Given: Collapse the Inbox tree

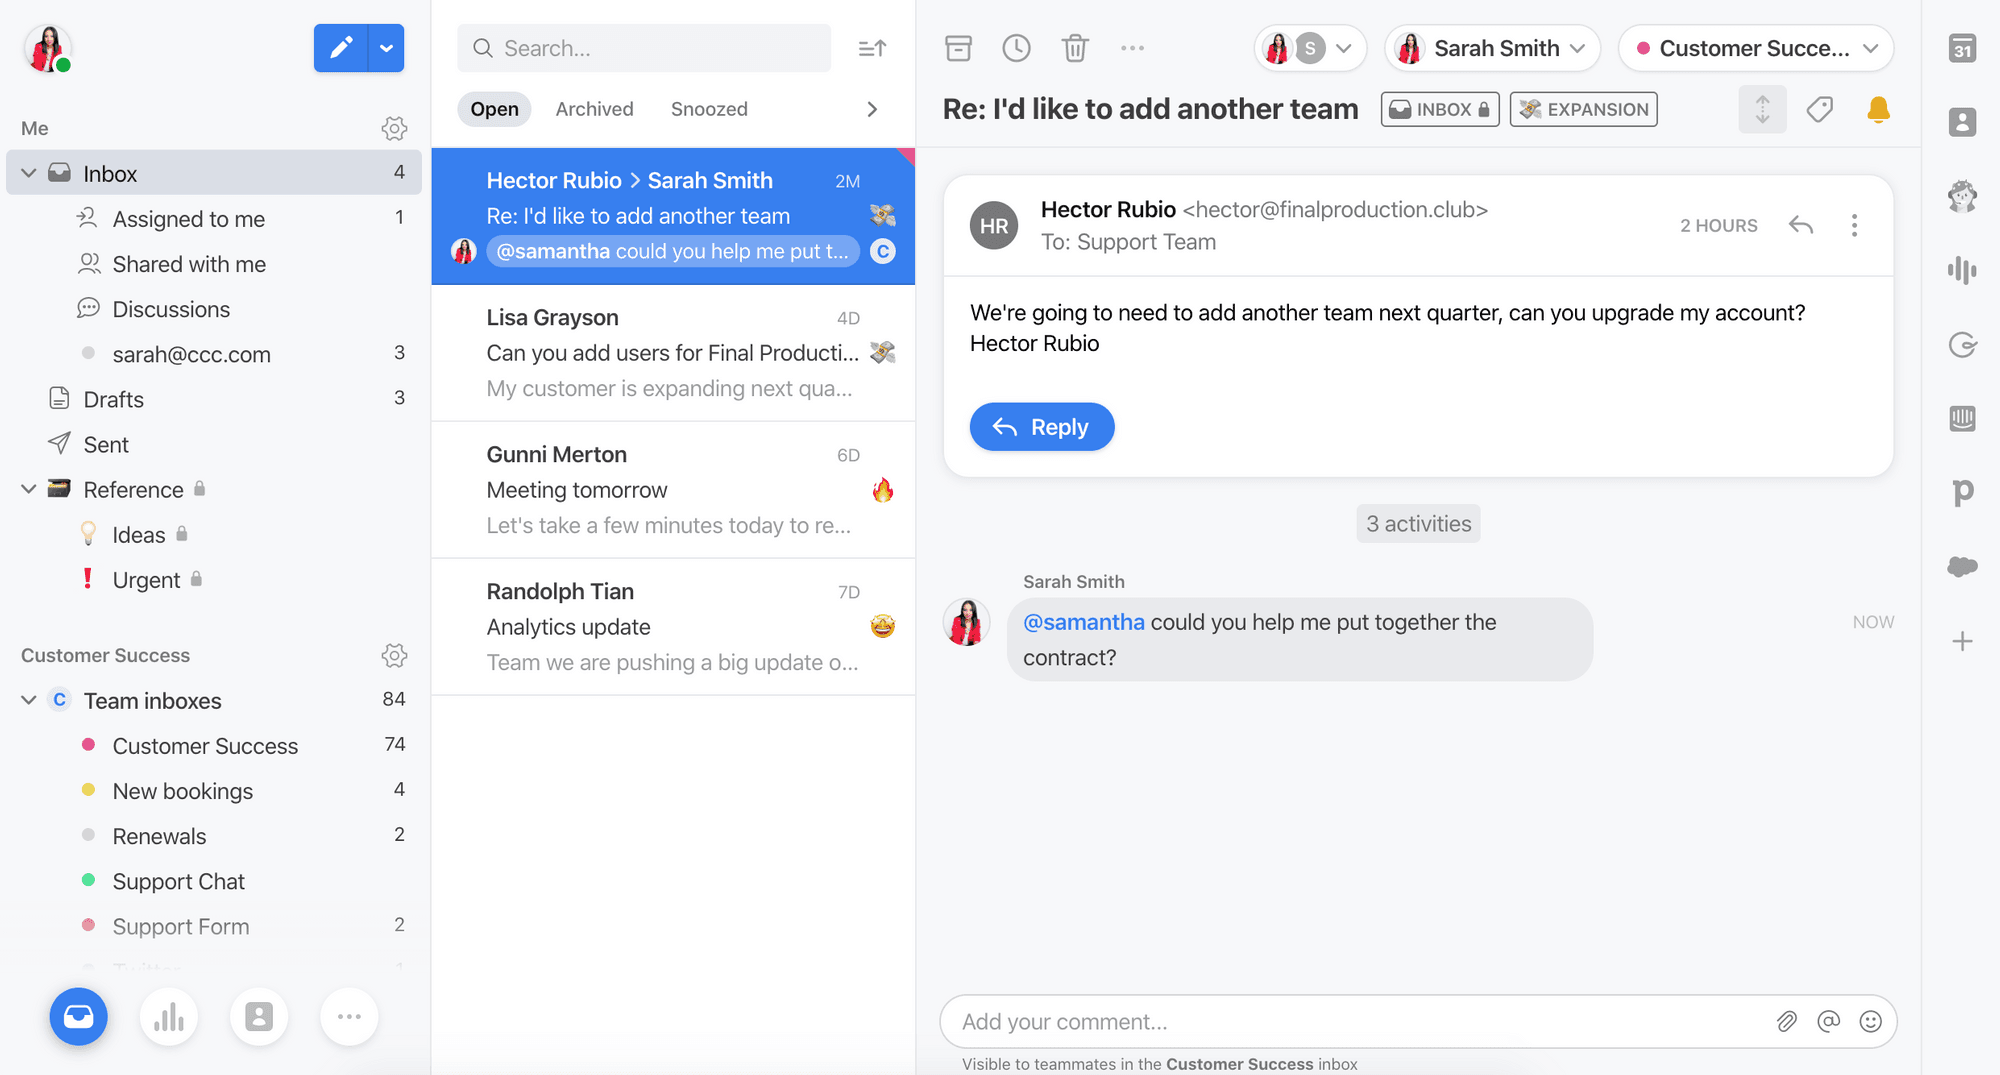Looking at the screenshot, I should pyautogui.click(x=28, y=173).
